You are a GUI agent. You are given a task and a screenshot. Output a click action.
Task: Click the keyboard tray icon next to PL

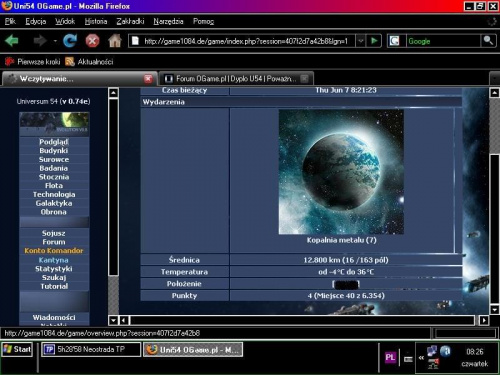point(408,359)
